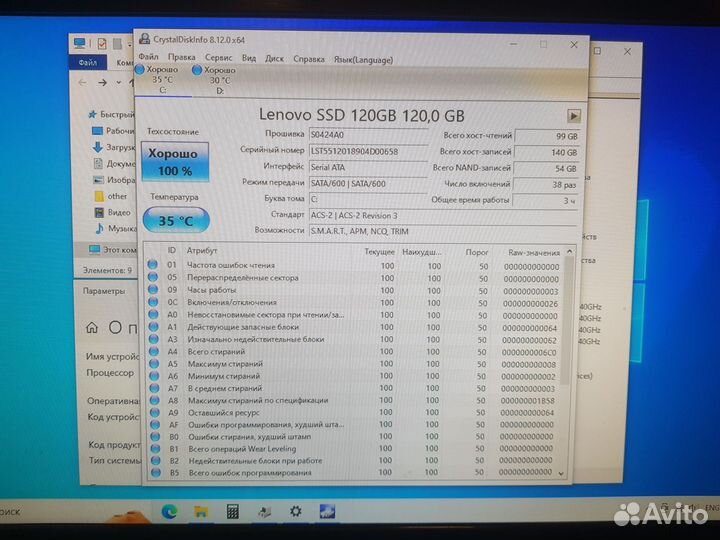The image size is (720, 540).
Task: Click the CrystalDiskInfo title bar icon
Action: (x=145, y=39)
